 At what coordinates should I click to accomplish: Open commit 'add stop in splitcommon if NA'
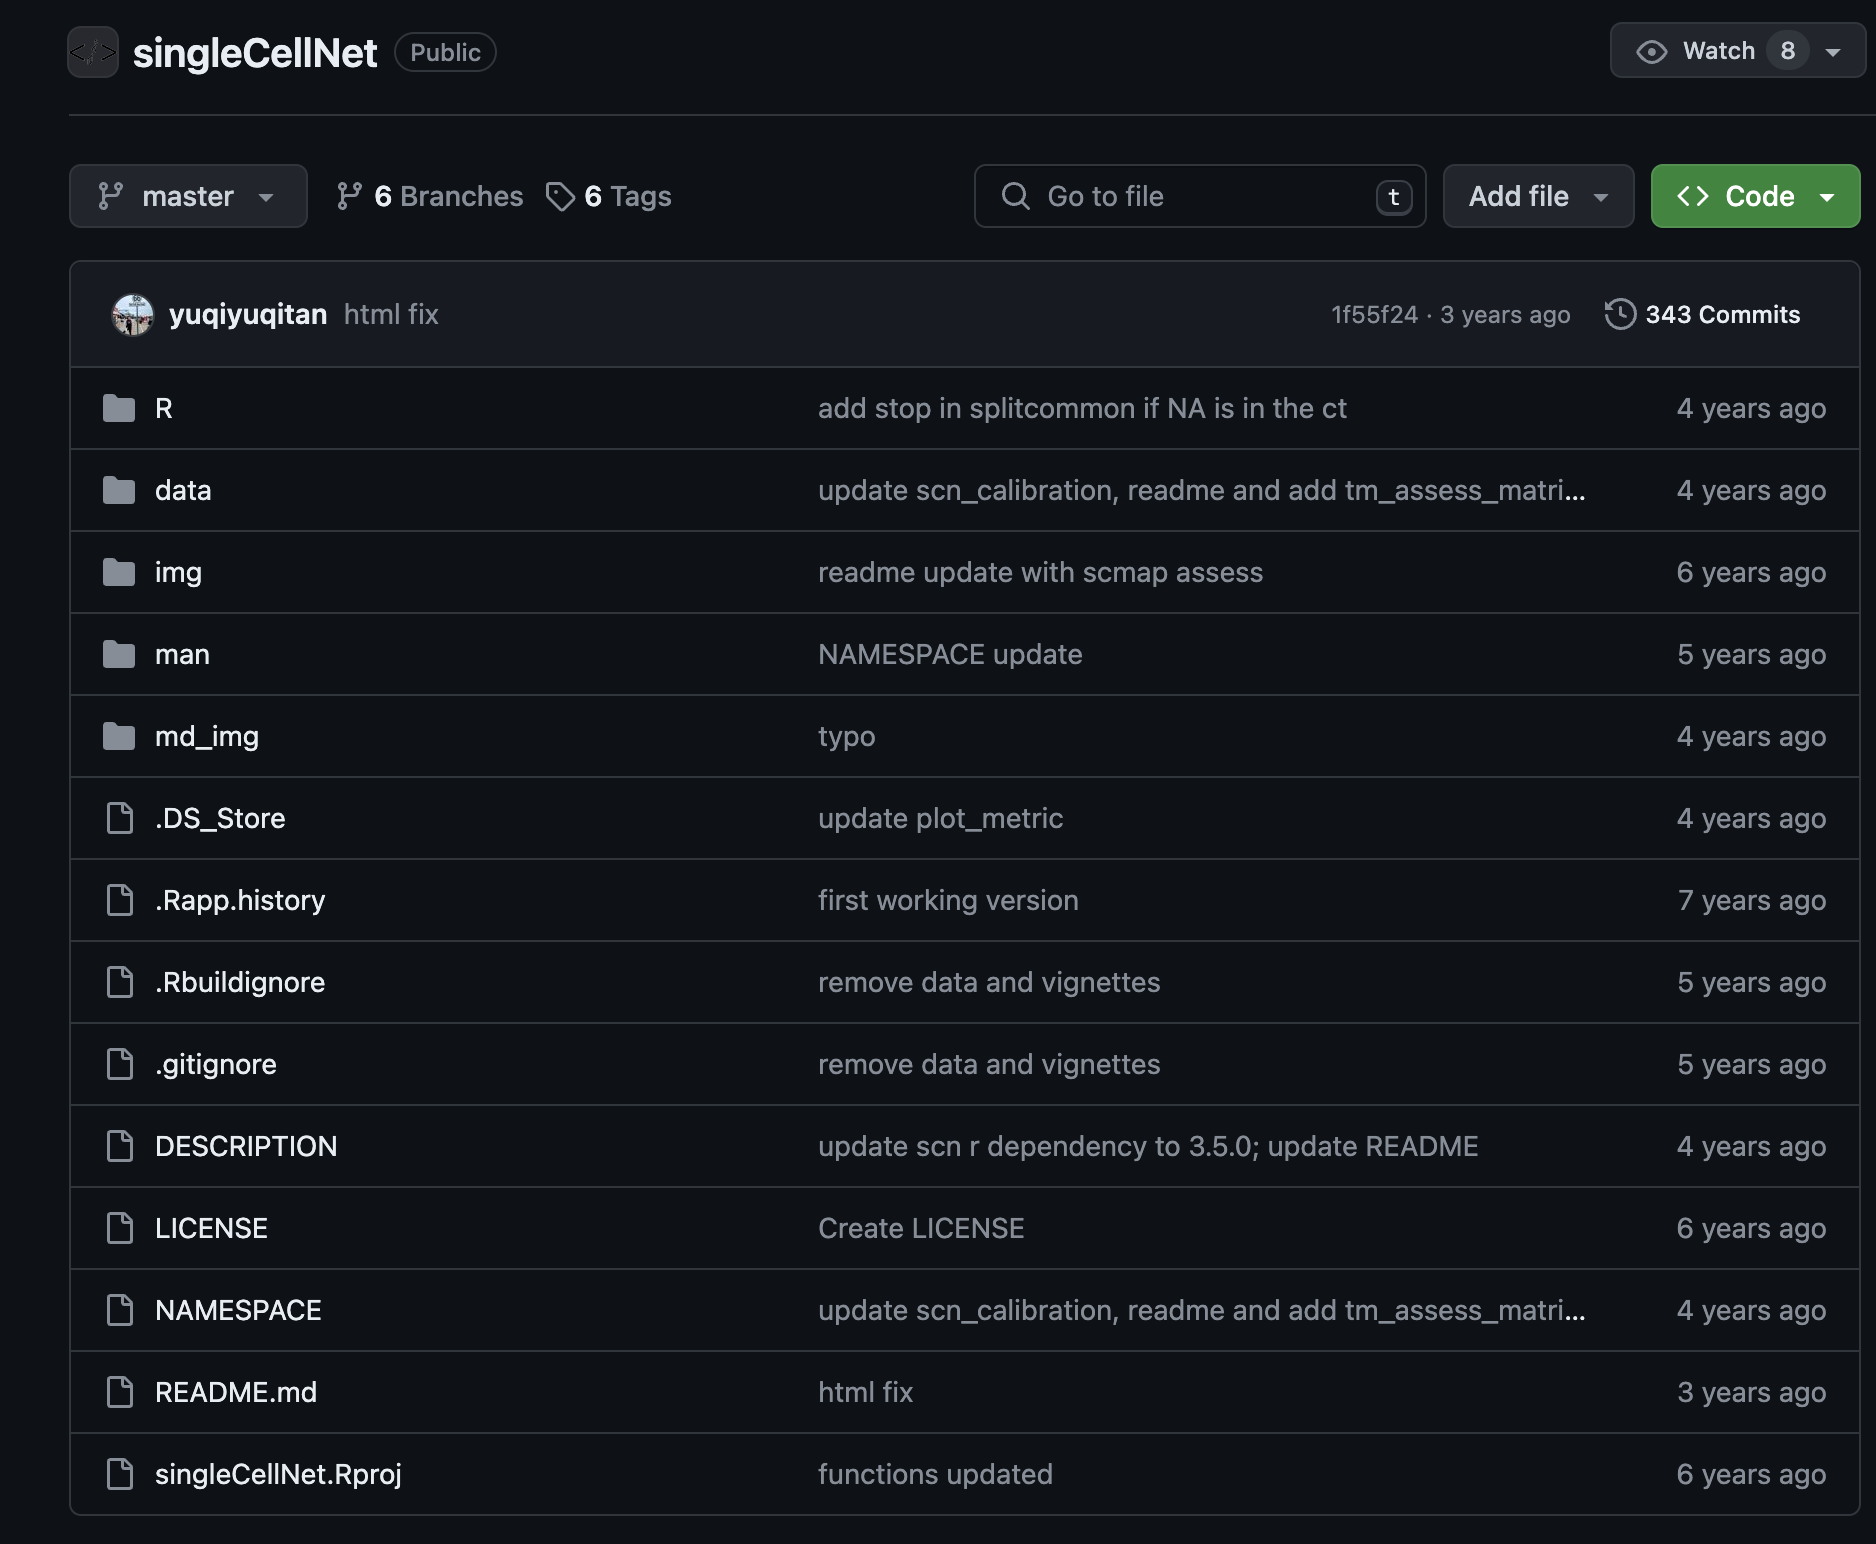[x=1082, y=408]
